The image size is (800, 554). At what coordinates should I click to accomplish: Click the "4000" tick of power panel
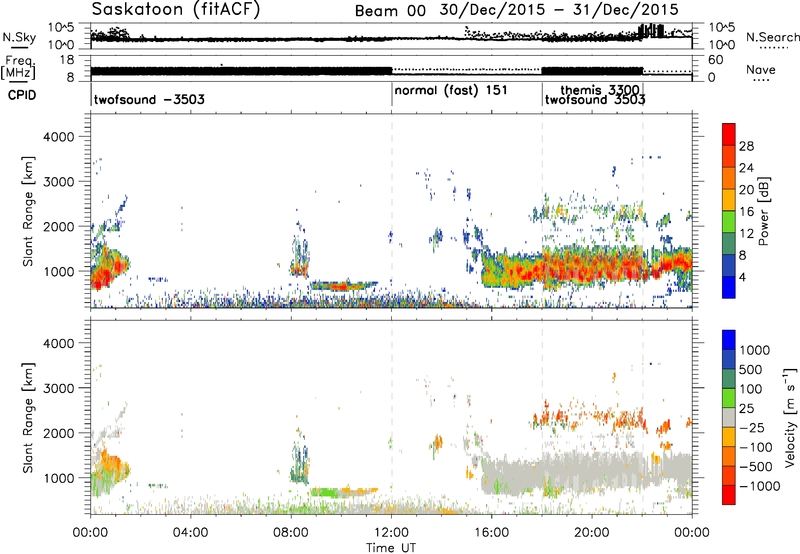[59, 137]
